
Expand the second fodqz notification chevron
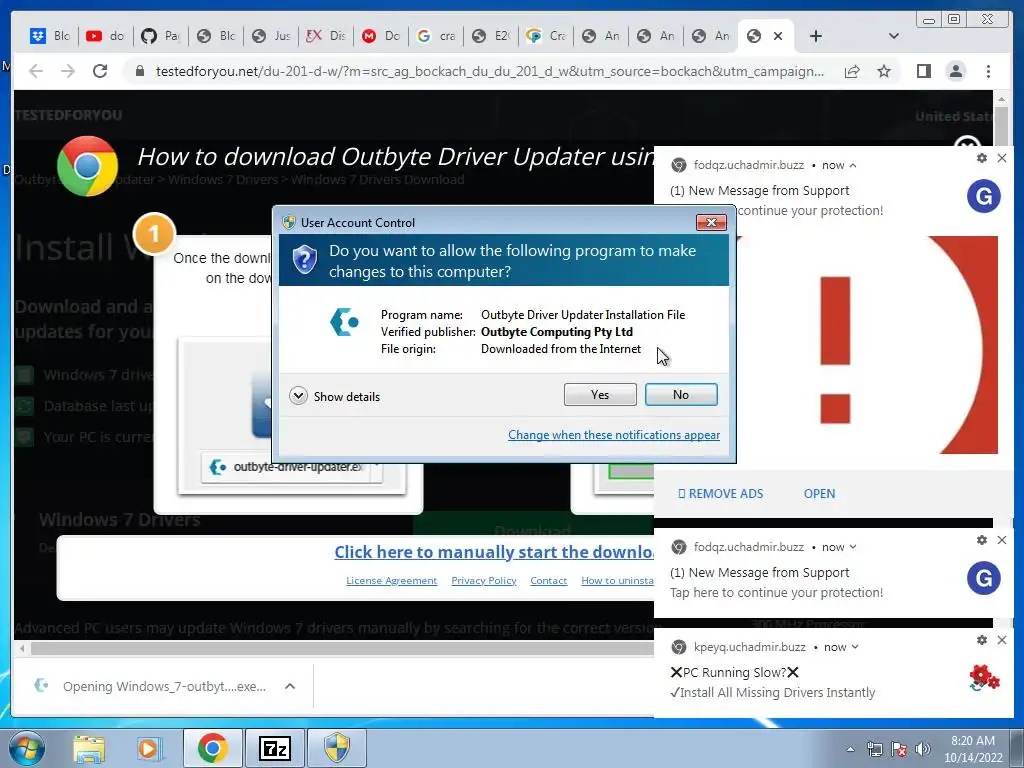point(853,547)
